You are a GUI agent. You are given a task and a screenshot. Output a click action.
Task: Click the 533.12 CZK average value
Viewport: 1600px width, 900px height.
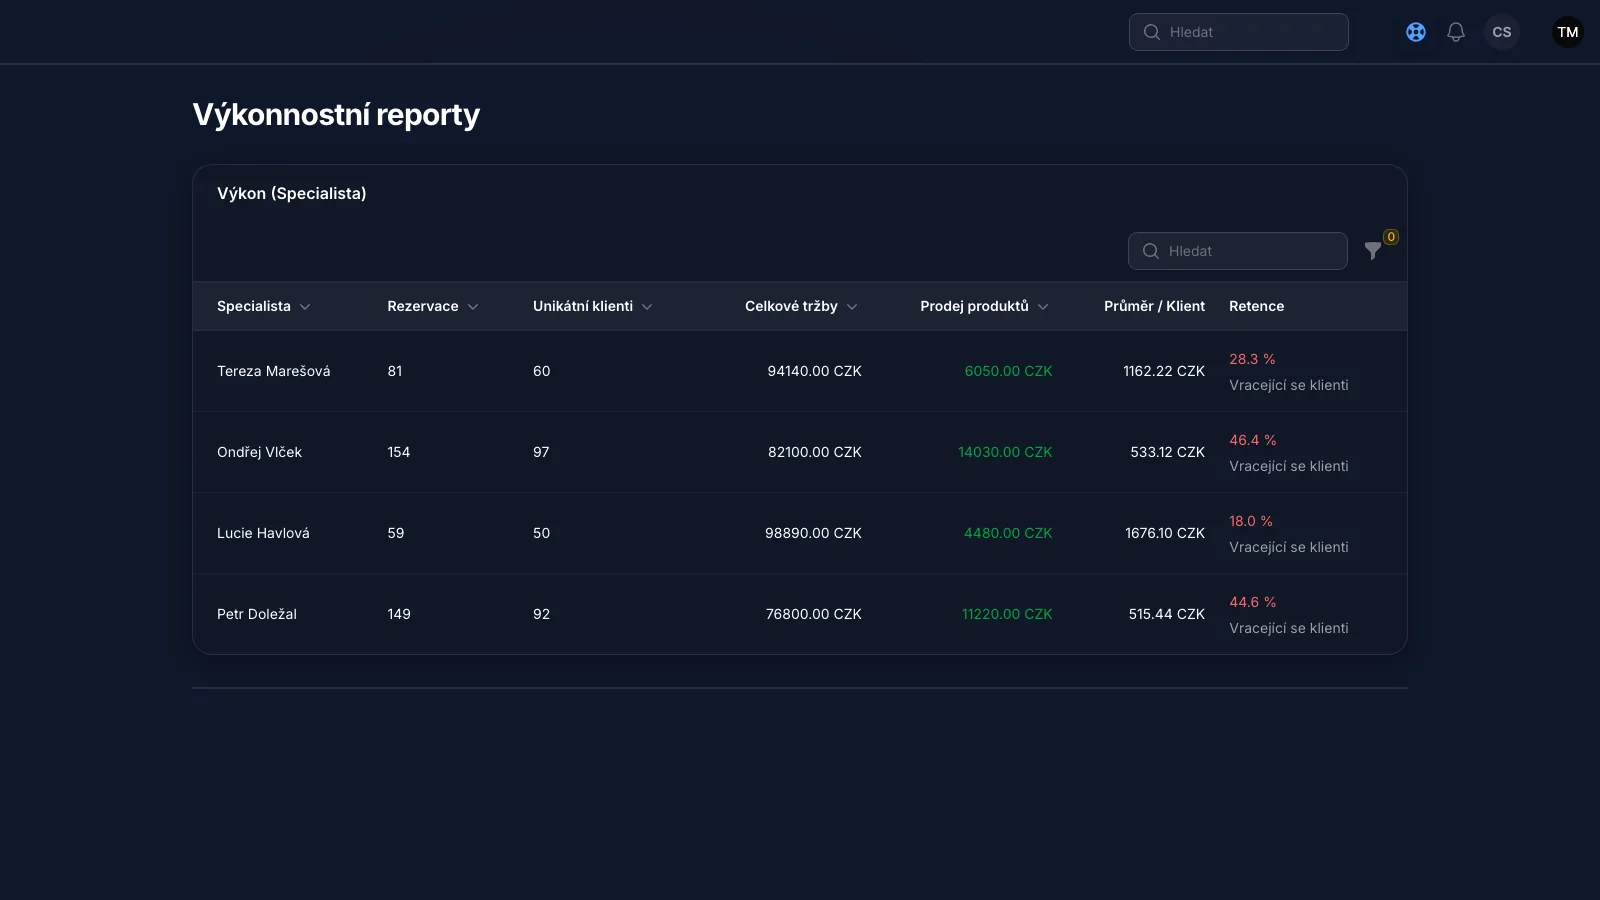pyautogui.click(x=1168, y=452)
